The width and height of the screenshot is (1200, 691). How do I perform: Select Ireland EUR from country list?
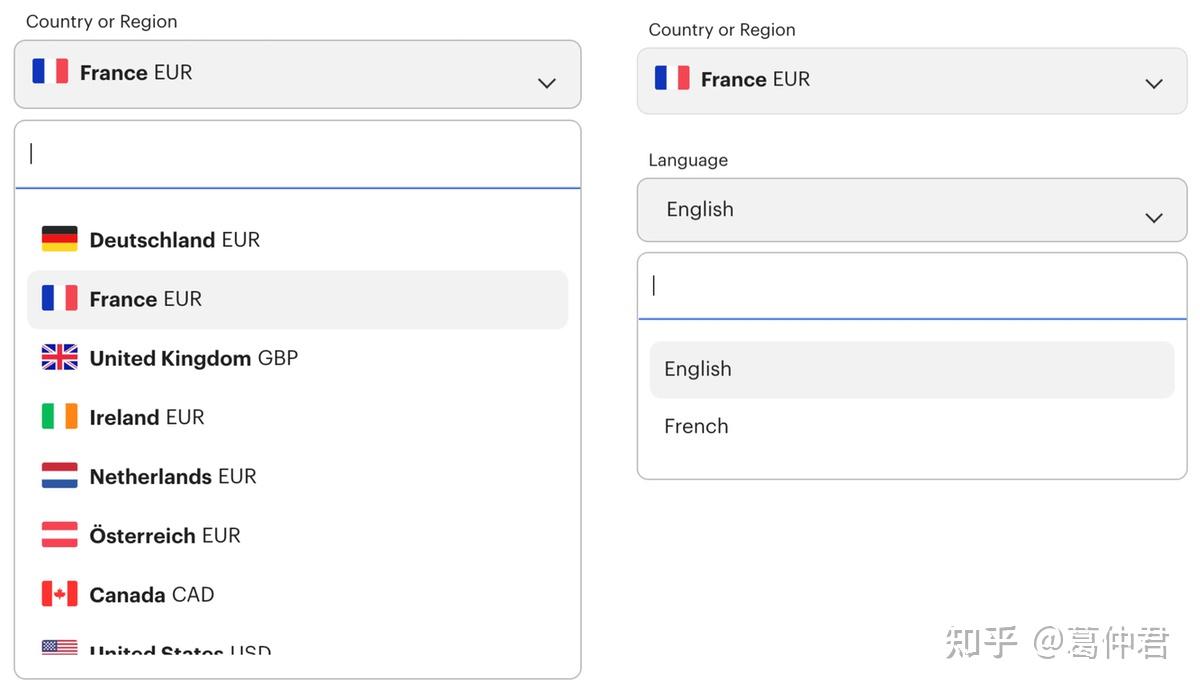(x=147, y=417)
